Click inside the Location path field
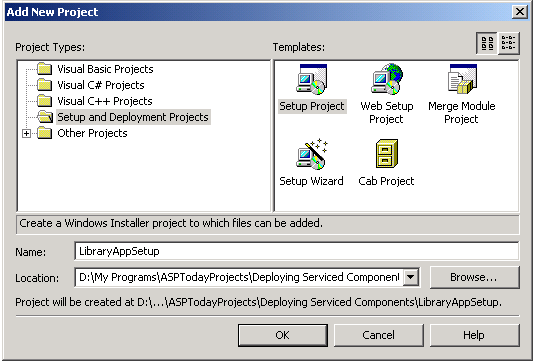 click(x=239, y=277)
